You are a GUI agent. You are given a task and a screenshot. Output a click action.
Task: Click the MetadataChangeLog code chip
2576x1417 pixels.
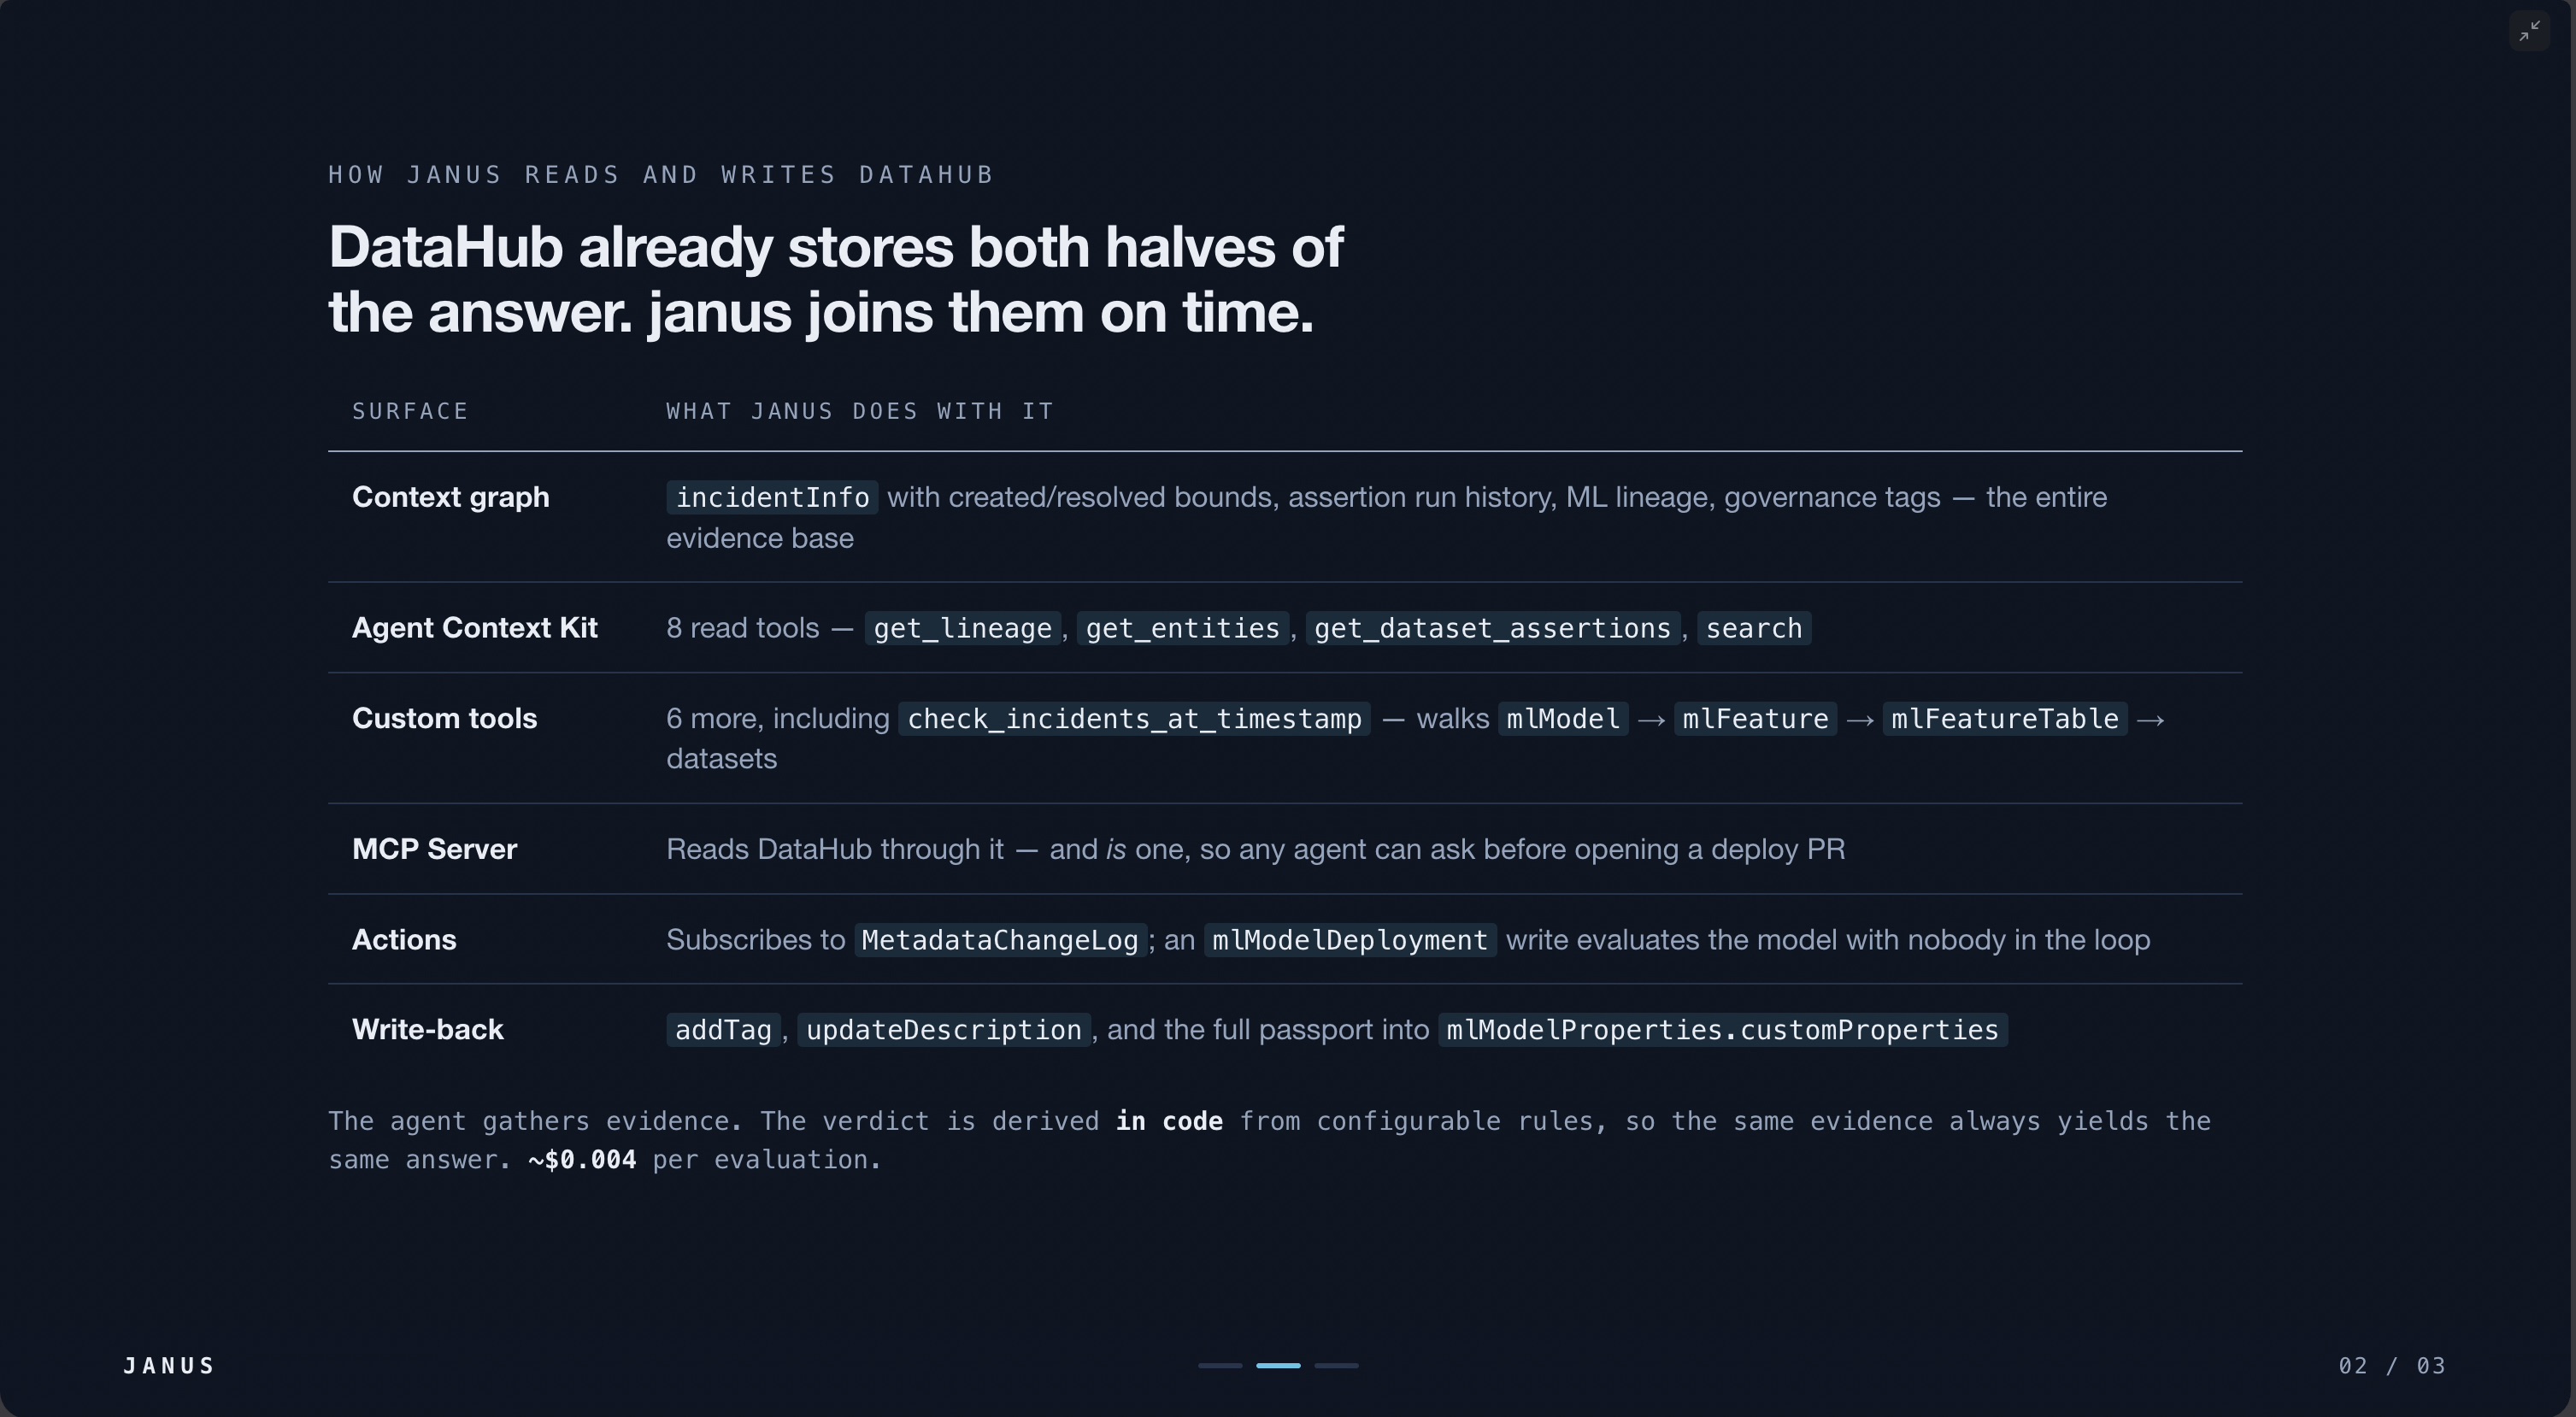(1000, 940)
